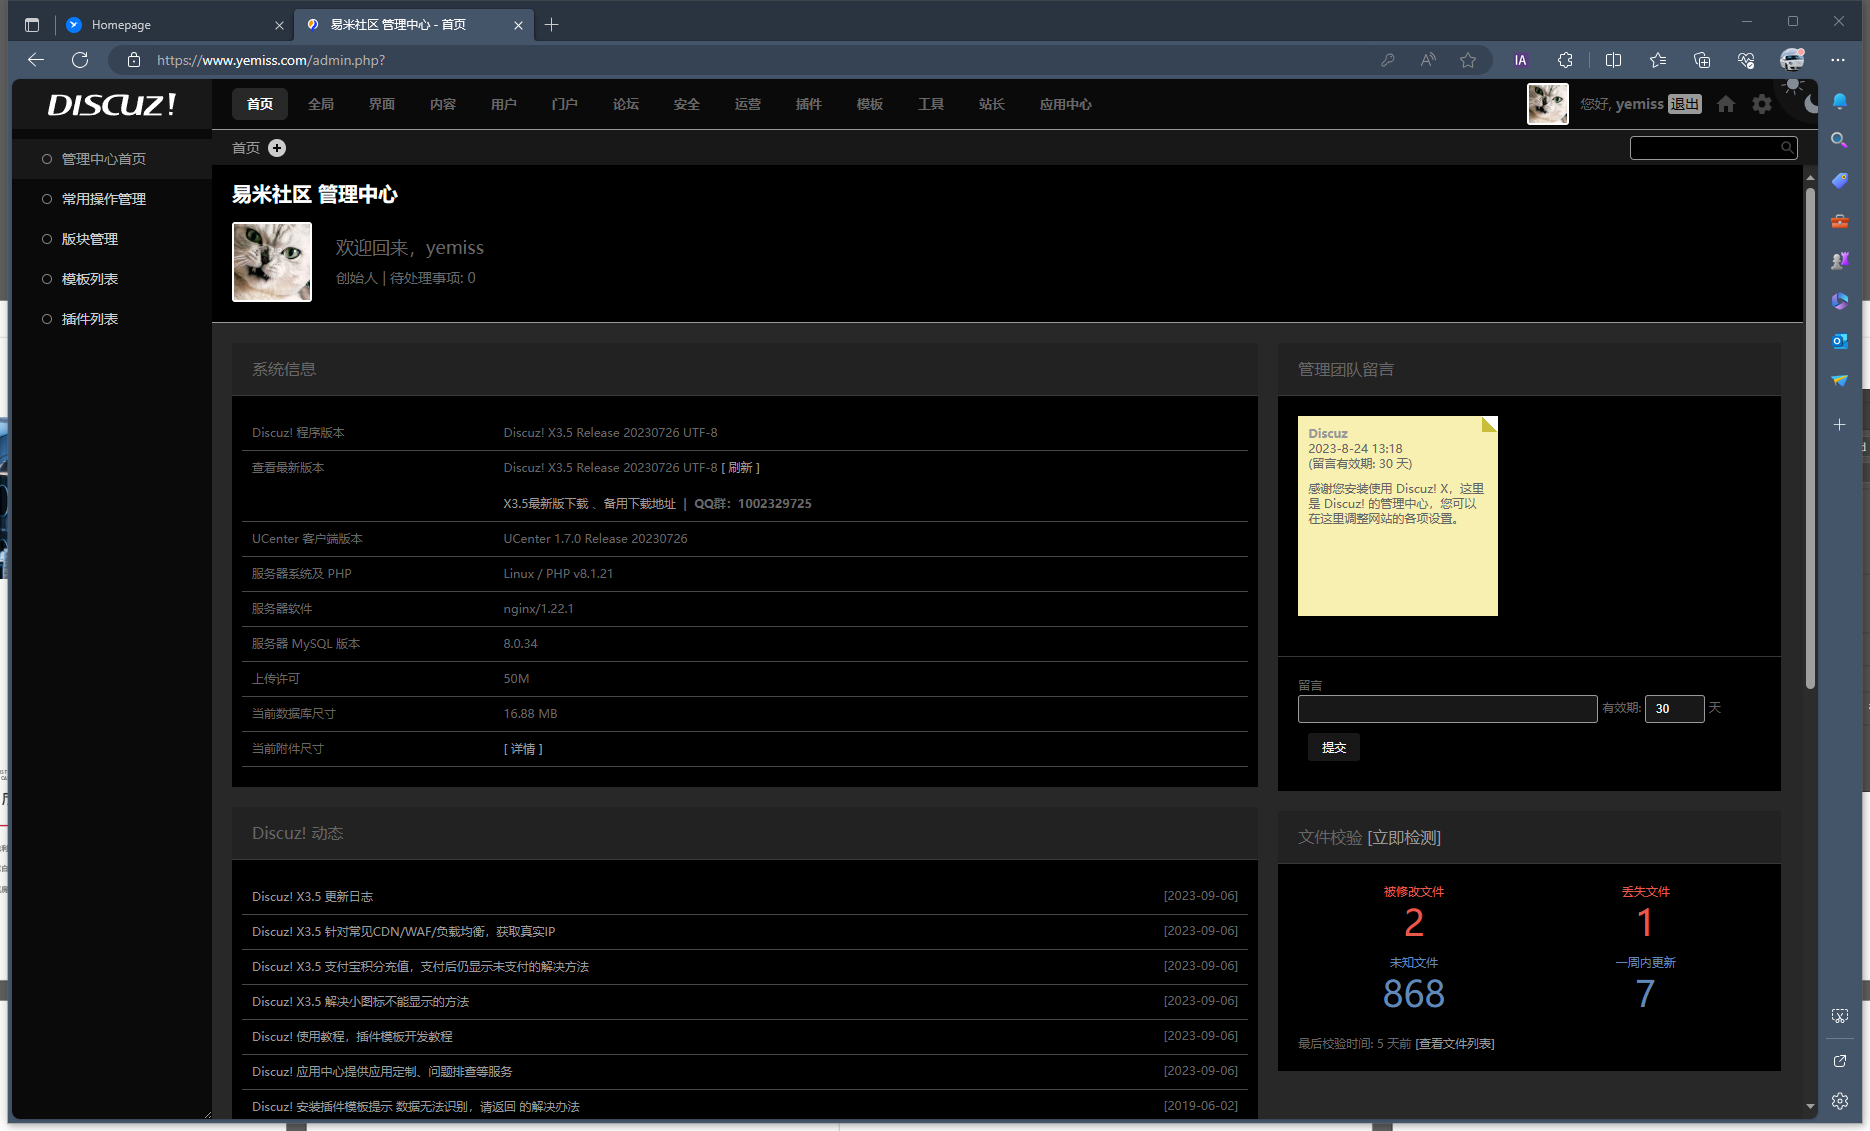Open the X3.5最新版下载 link
Screen dimensions: 1870x1131
point(546,504)
